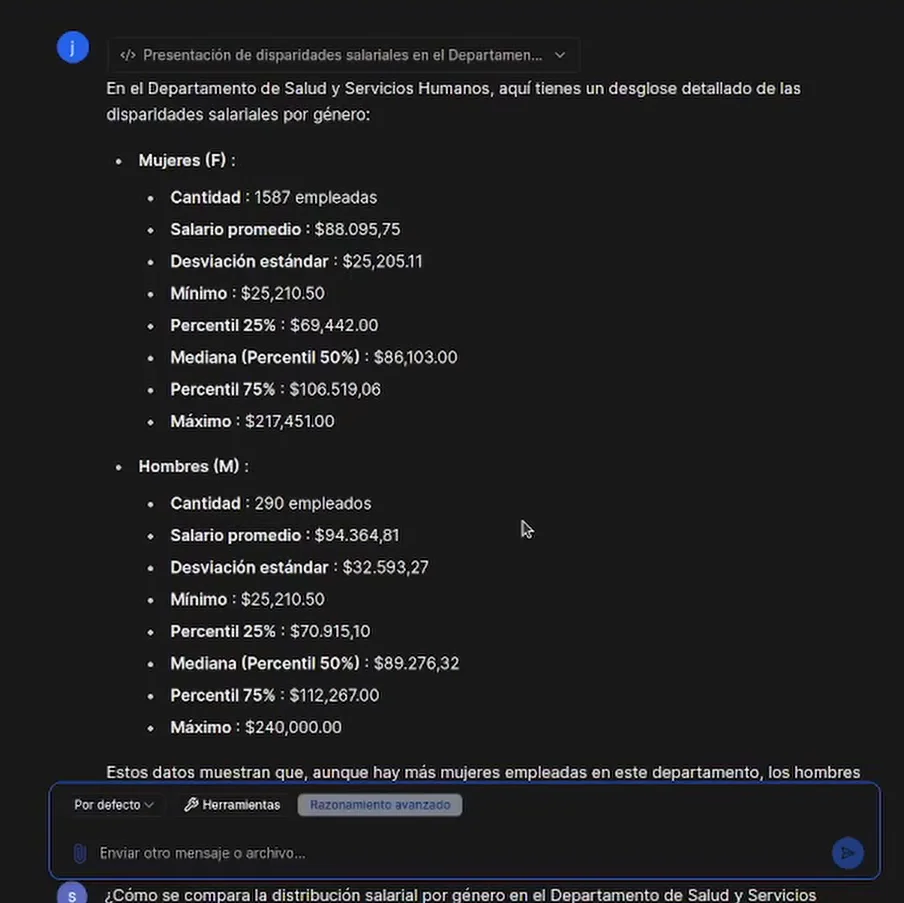Screen dimensions: 904x903
Task: Click the paperclip attach file icon
Action: [79, 853]
